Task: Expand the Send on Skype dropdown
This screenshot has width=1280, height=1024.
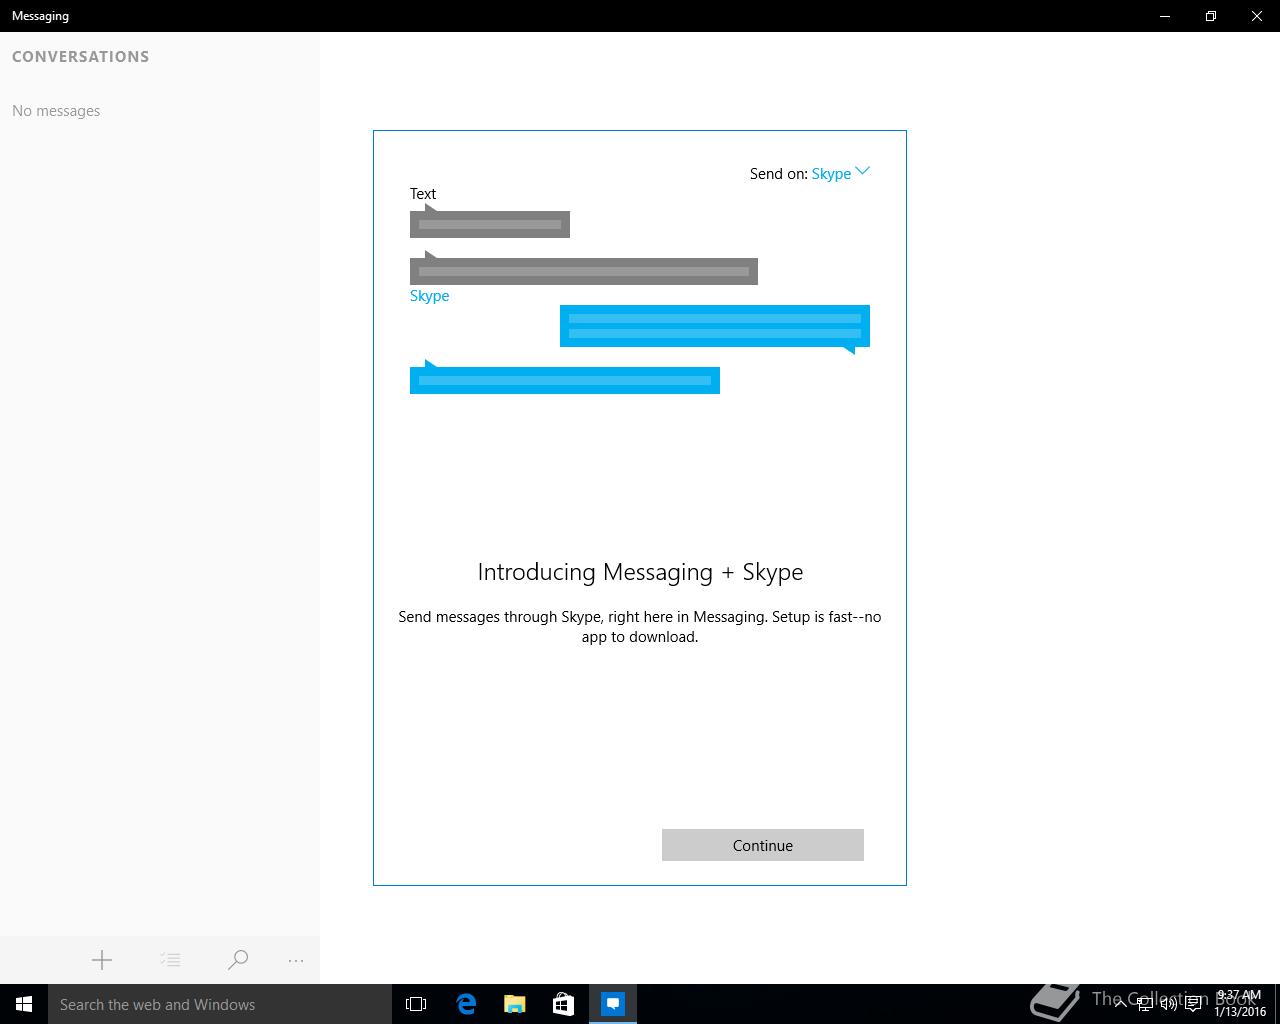Action: (x=840, y=173)
